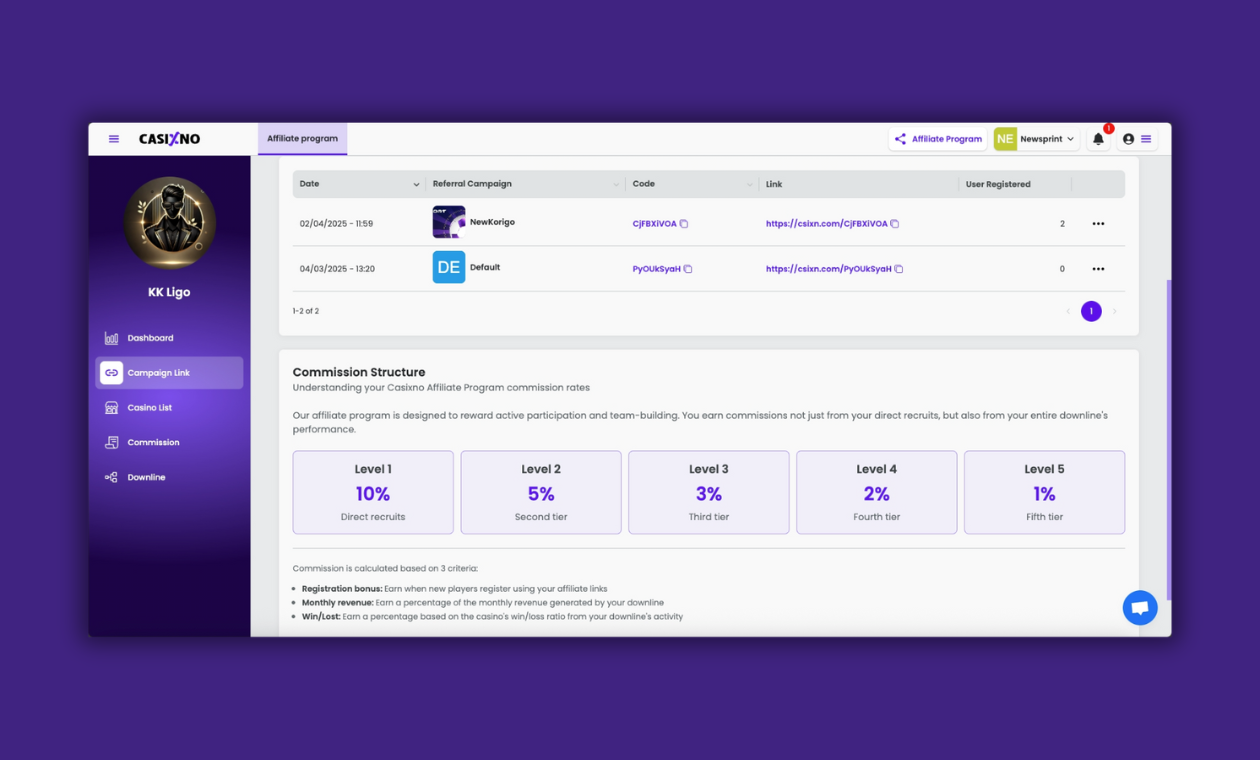1260x760 pixels.
Task: Click date 02/04/2025 - 11:59
Action: coord(336,224)
